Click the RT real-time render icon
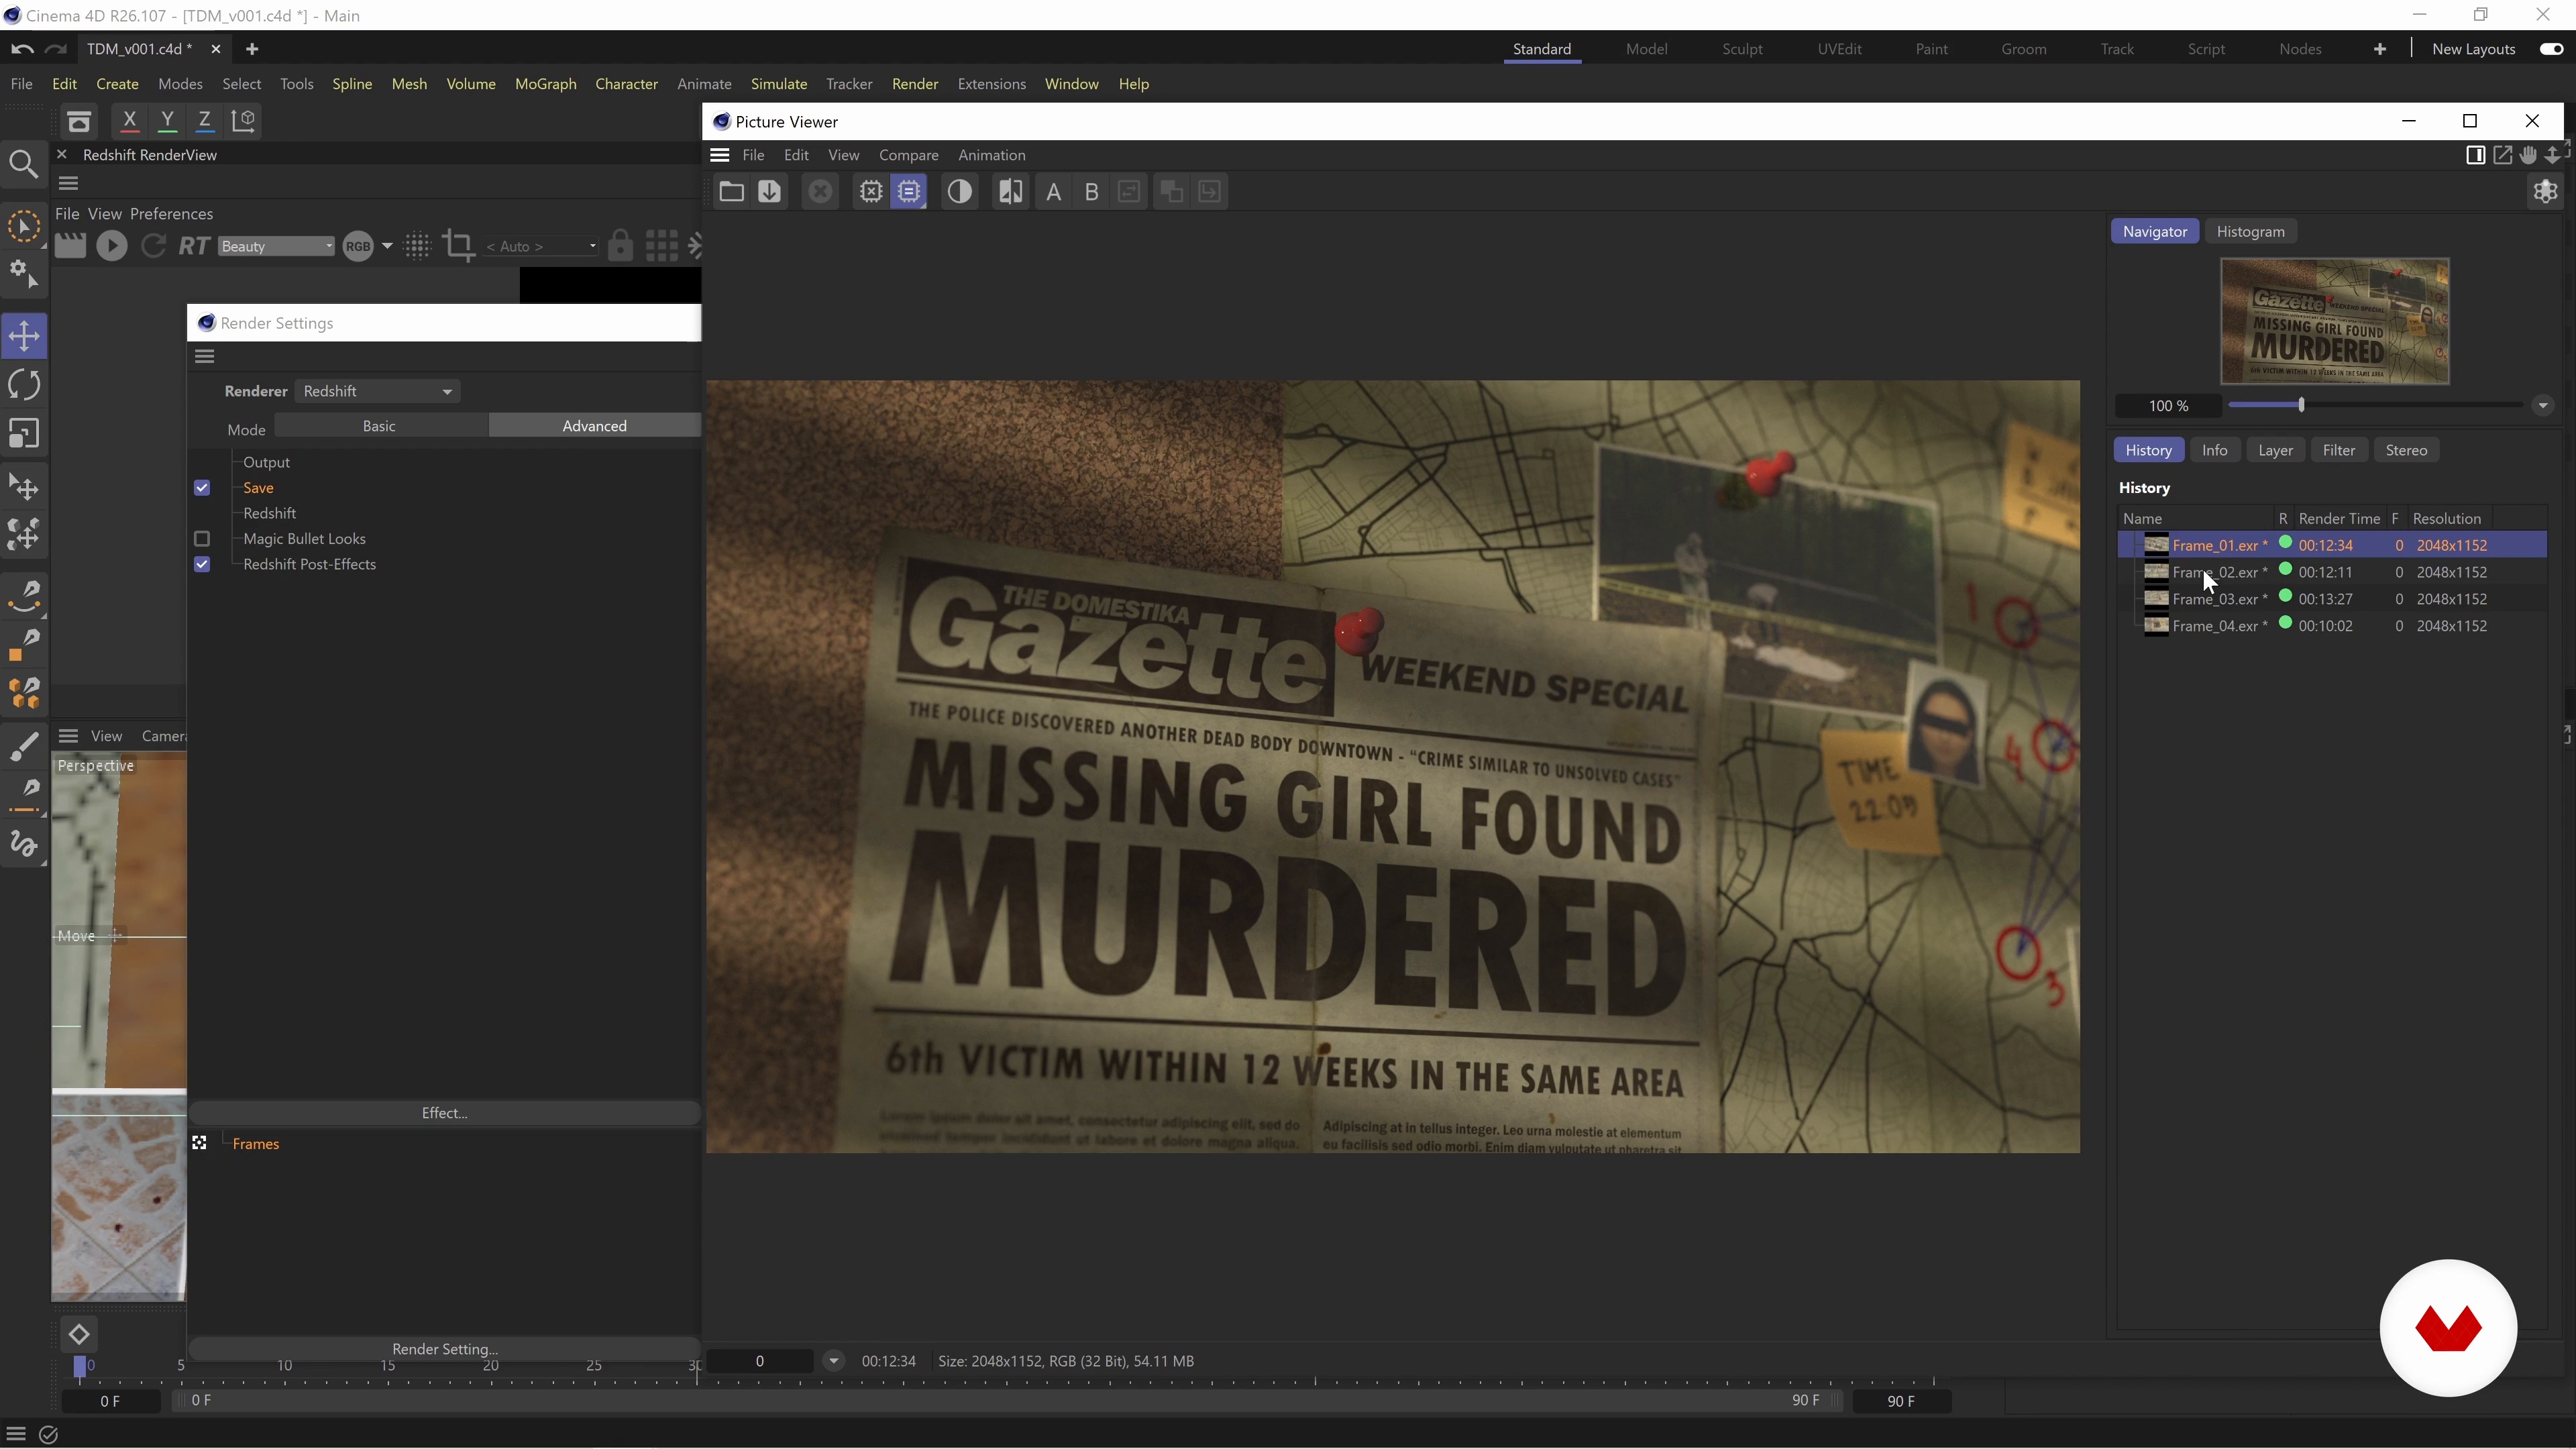This screenshot has height=1449, width=2576. [194, 246]
